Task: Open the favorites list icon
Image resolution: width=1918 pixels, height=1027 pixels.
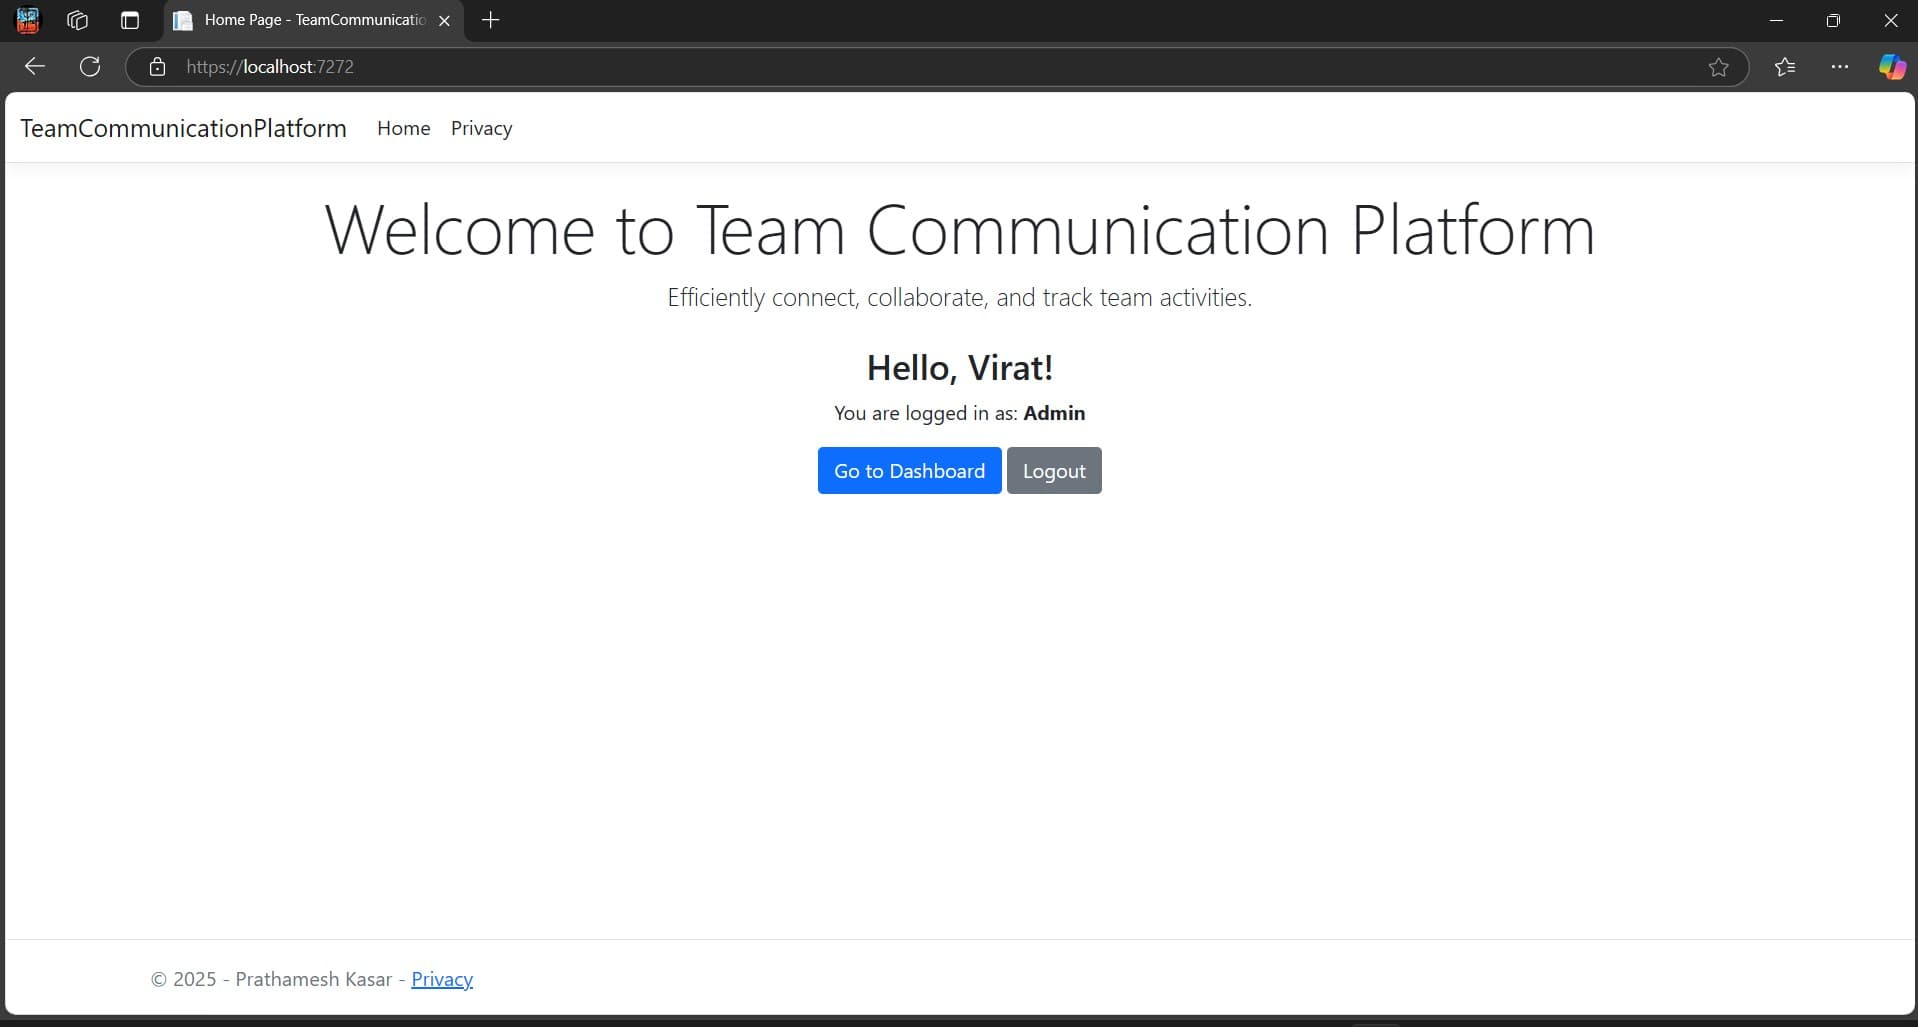Action: [x=1785, y=67]
